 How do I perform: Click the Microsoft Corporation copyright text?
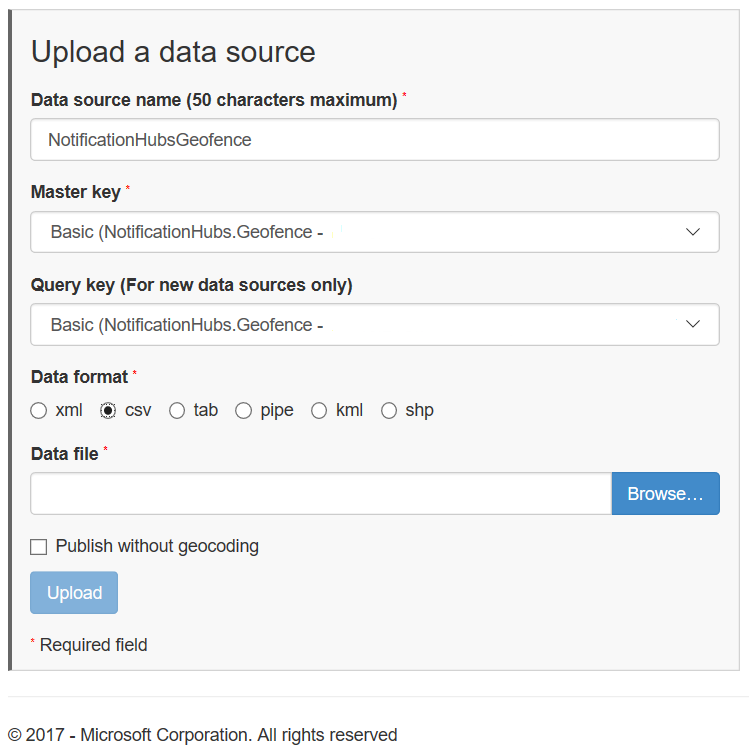tap(203, 735)
